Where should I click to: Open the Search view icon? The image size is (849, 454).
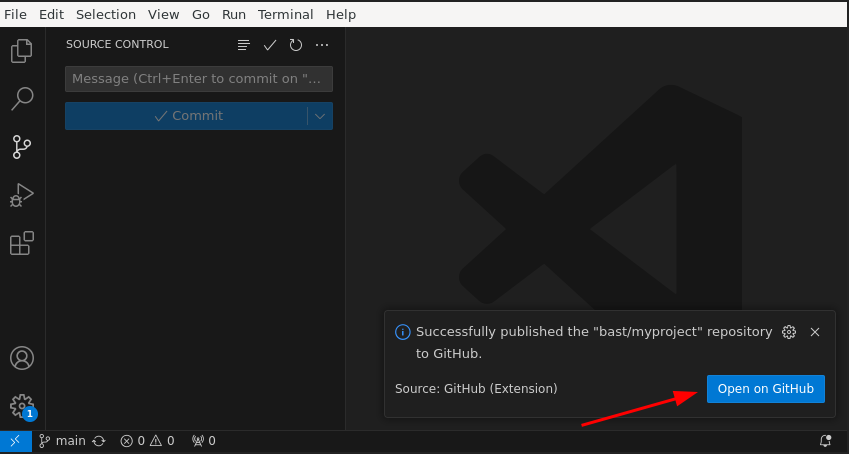click(22, 98)
